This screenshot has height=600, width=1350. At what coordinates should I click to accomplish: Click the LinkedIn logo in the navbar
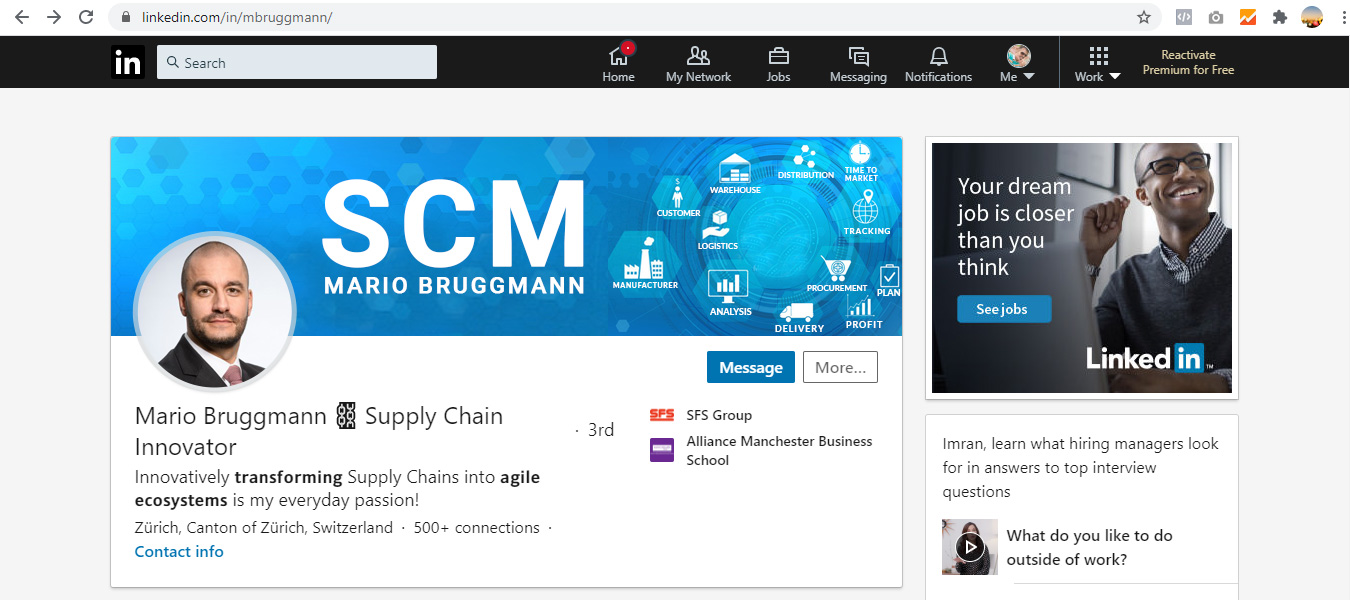128,62
